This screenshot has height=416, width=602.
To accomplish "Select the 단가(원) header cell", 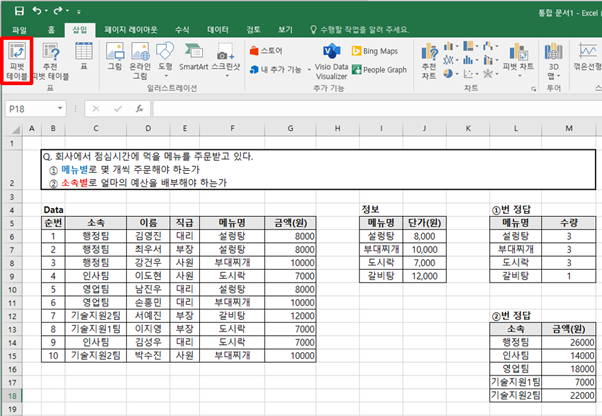I will click(425, 223).
